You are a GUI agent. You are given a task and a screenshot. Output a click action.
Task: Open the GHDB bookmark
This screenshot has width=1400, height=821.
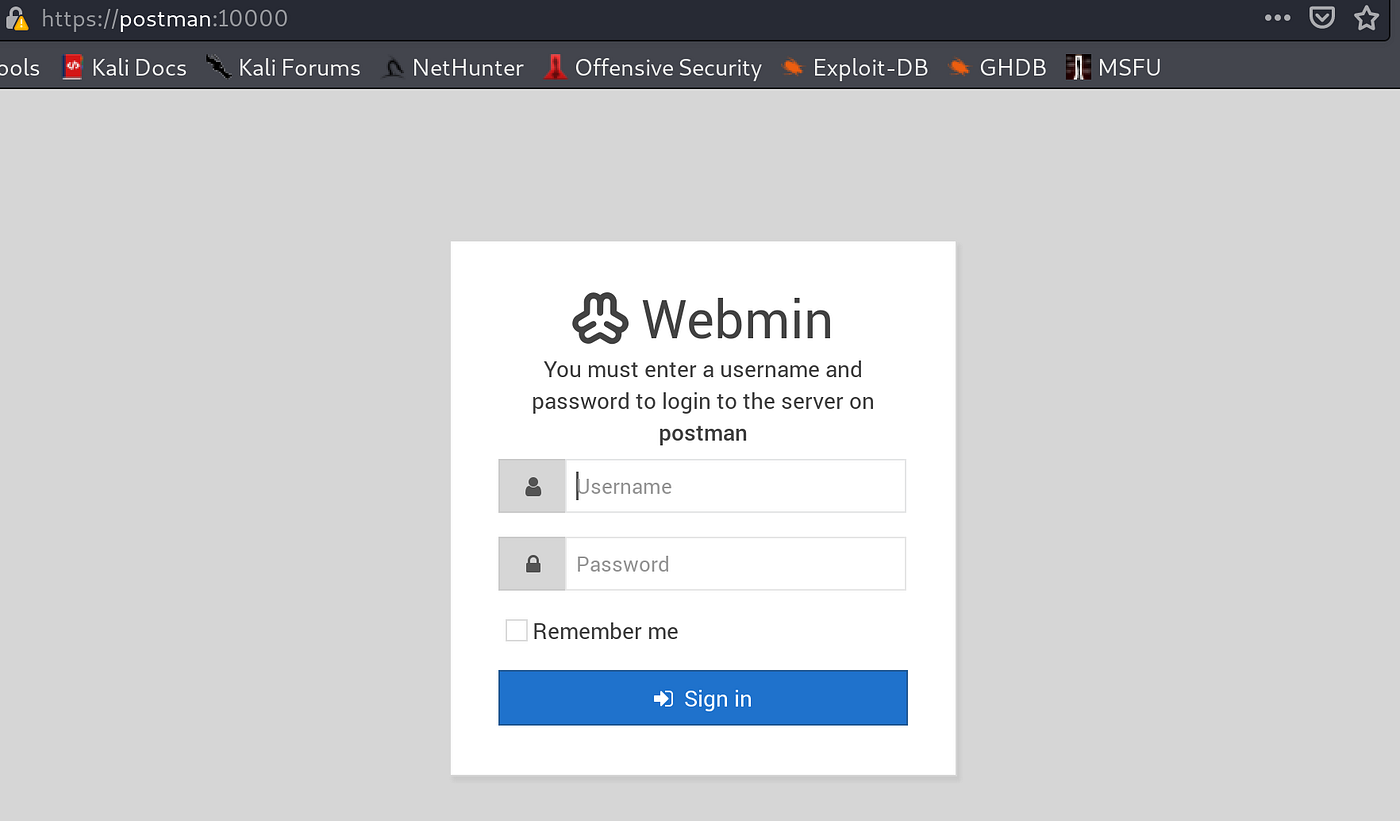(x=997, y=68)
